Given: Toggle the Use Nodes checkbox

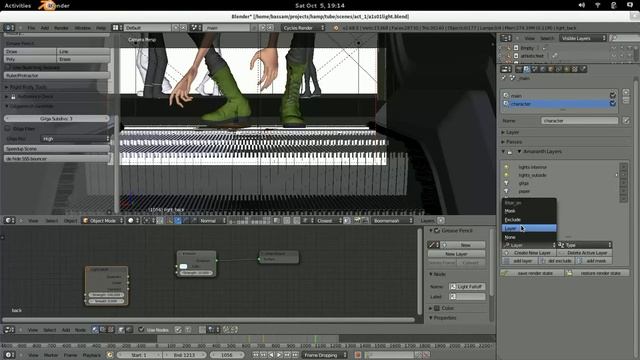Looking at the screenshot, I should [141, 329].
